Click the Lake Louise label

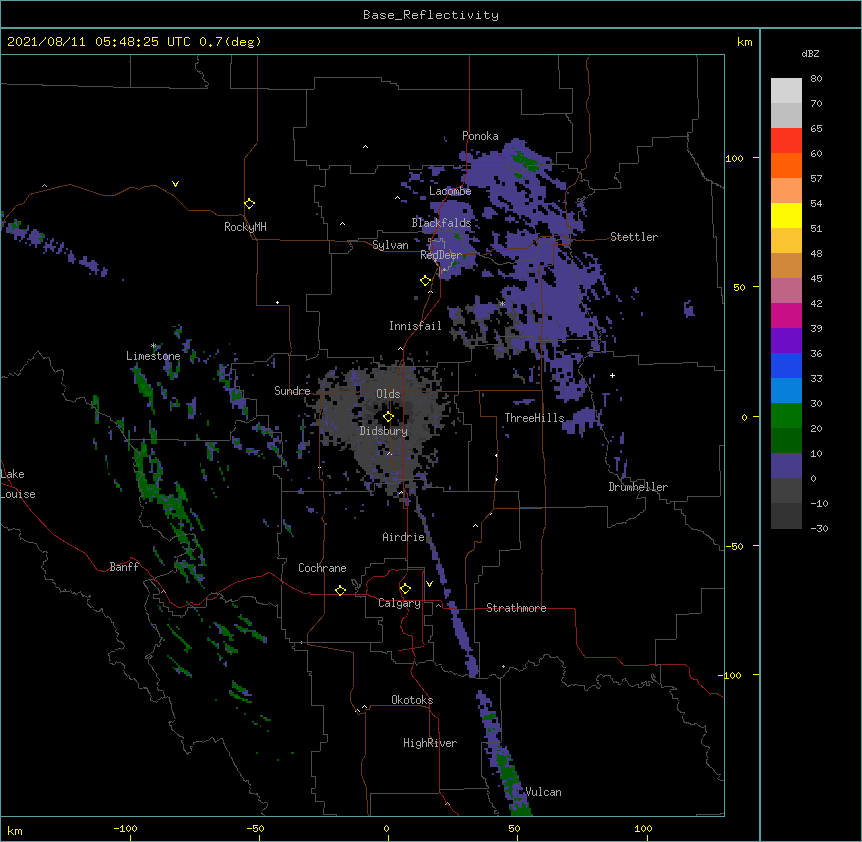click(x=18, y=484)
